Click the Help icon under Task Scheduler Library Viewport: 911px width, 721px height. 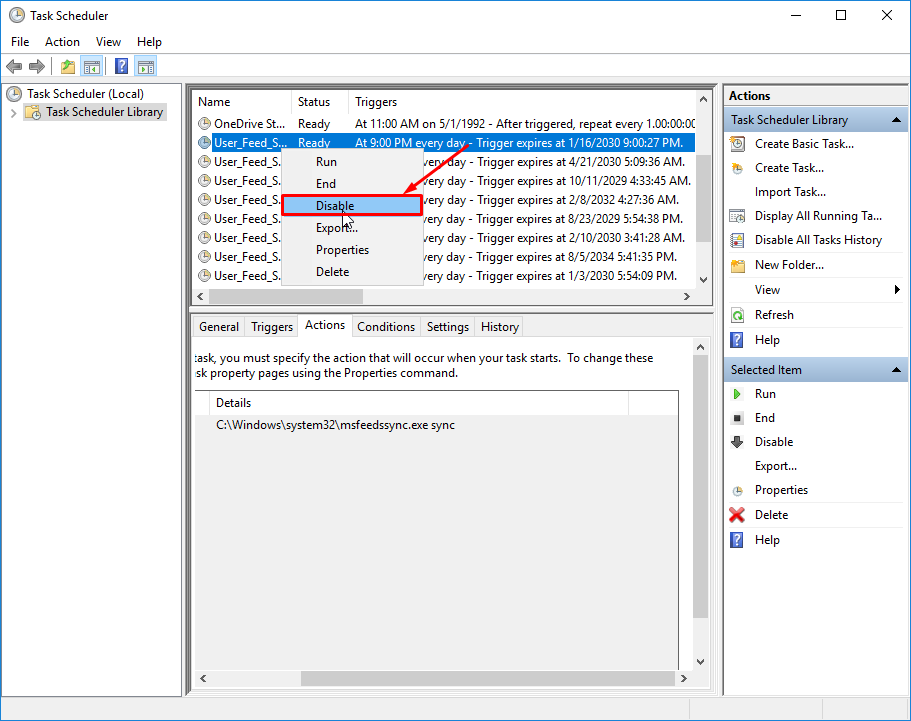pyautogui.click(x=737, y=340)
